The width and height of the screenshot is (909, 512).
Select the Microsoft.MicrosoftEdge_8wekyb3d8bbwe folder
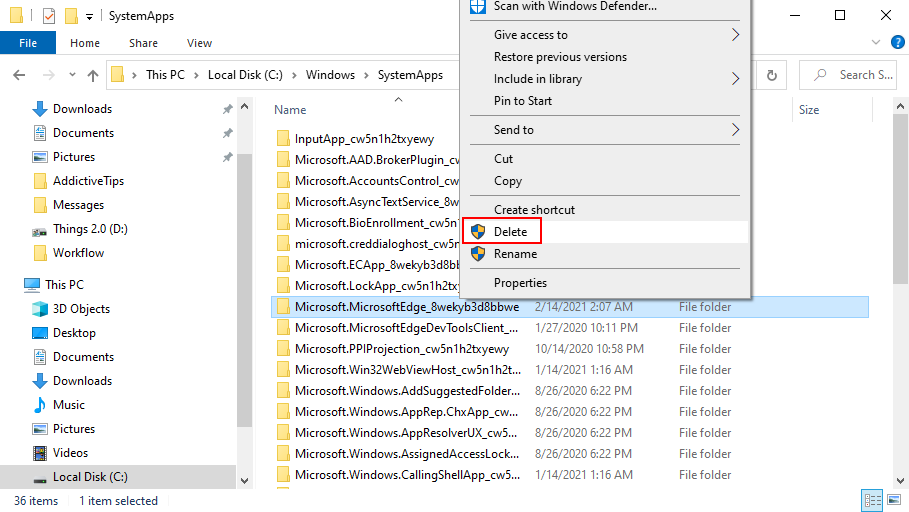[x=570, y=307]
